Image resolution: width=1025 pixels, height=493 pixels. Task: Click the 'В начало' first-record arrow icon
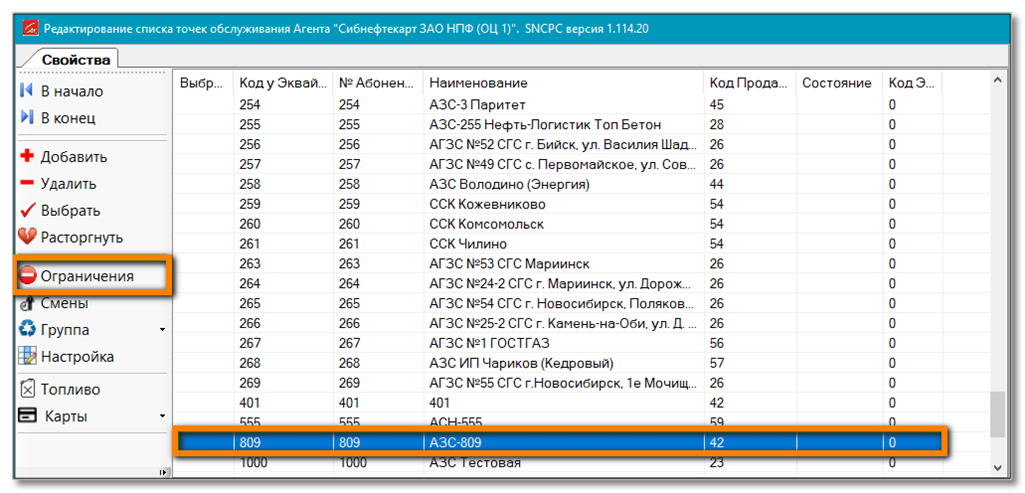pyautogui.click(x=27, y=91)
